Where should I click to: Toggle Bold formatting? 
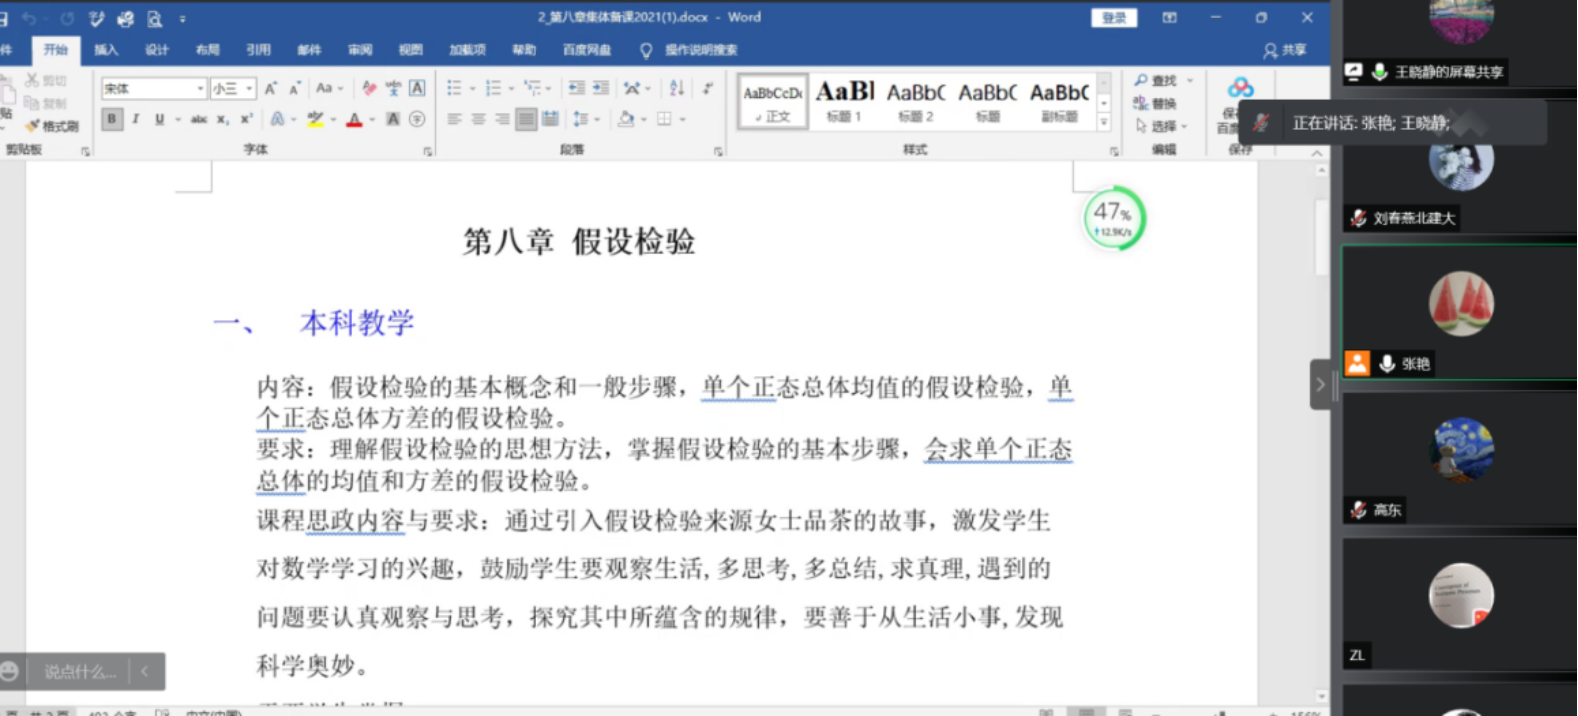112,120
